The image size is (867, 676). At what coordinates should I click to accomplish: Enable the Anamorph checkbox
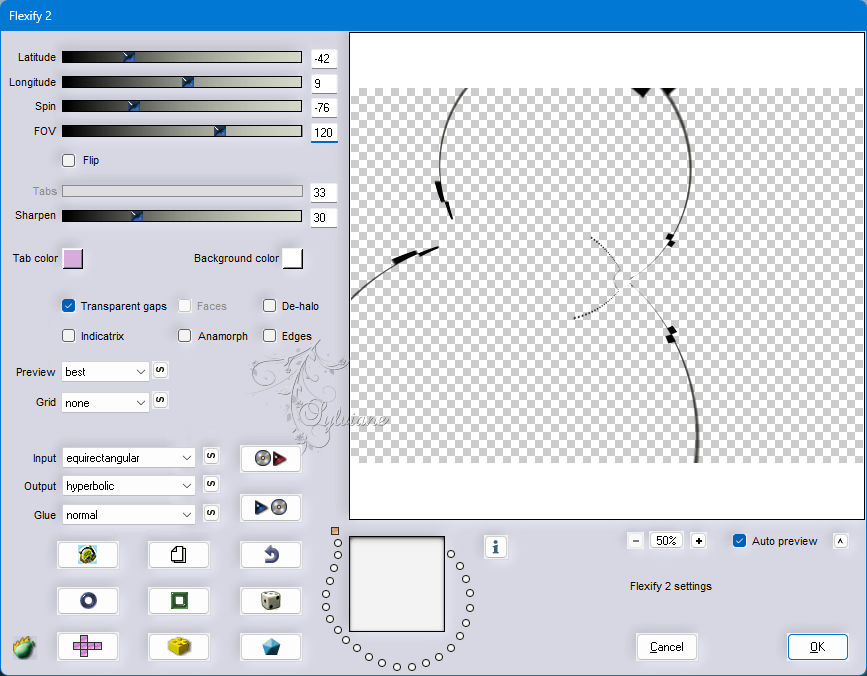coord(185,336)
